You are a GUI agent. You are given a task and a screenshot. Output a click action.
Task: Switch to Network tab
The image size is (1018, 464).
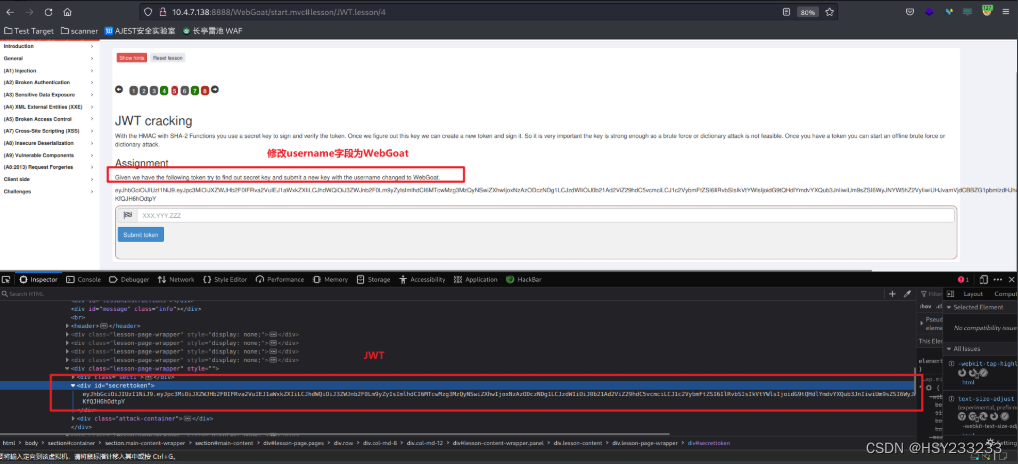coord(176,280)
